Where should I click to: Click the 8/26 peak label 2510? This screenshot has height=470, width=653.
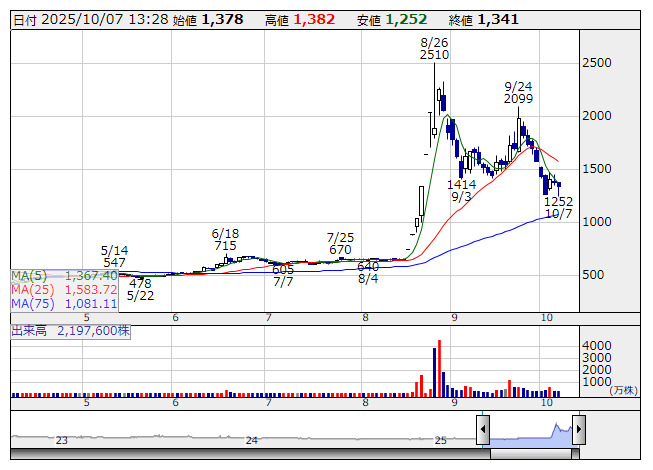coord(434,56)
